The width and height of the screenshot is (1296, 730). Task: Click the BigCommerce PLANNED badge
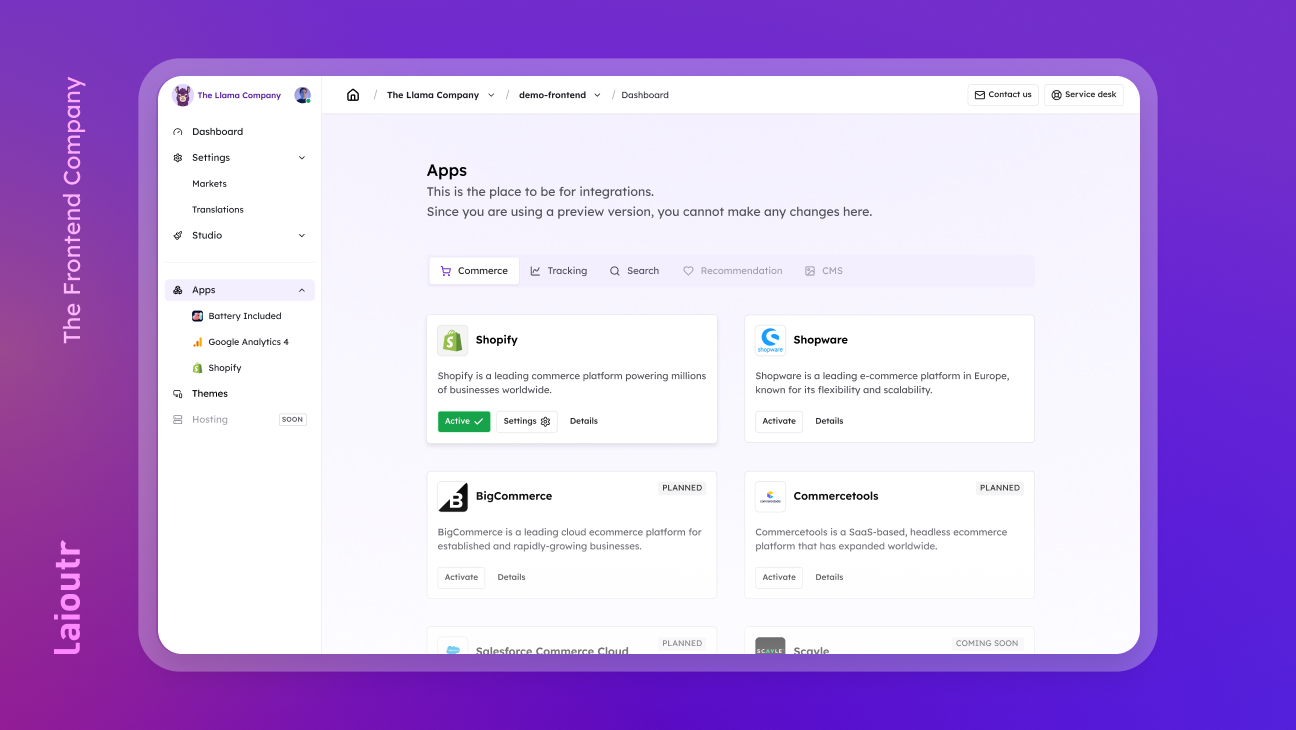click(x=682, y=488)
